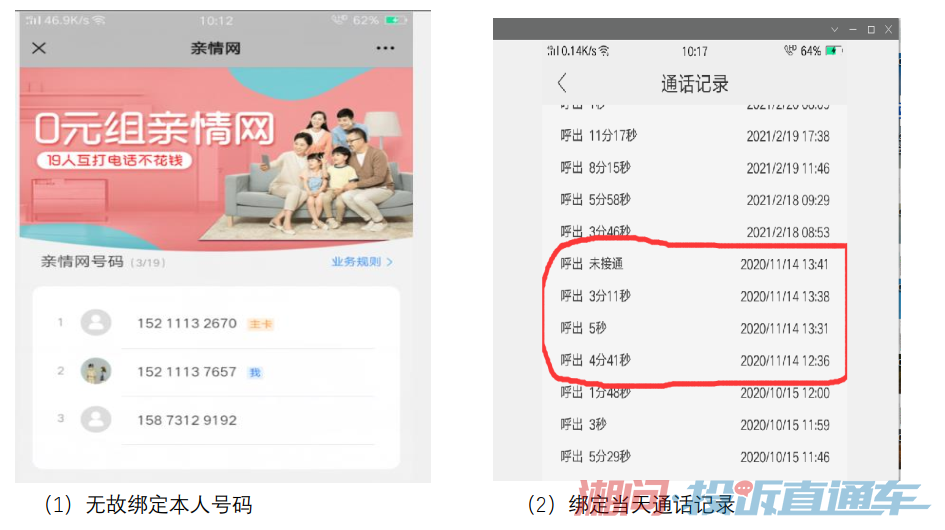
Task: Select the 未接通 call record entry
Action: (694, 264)
